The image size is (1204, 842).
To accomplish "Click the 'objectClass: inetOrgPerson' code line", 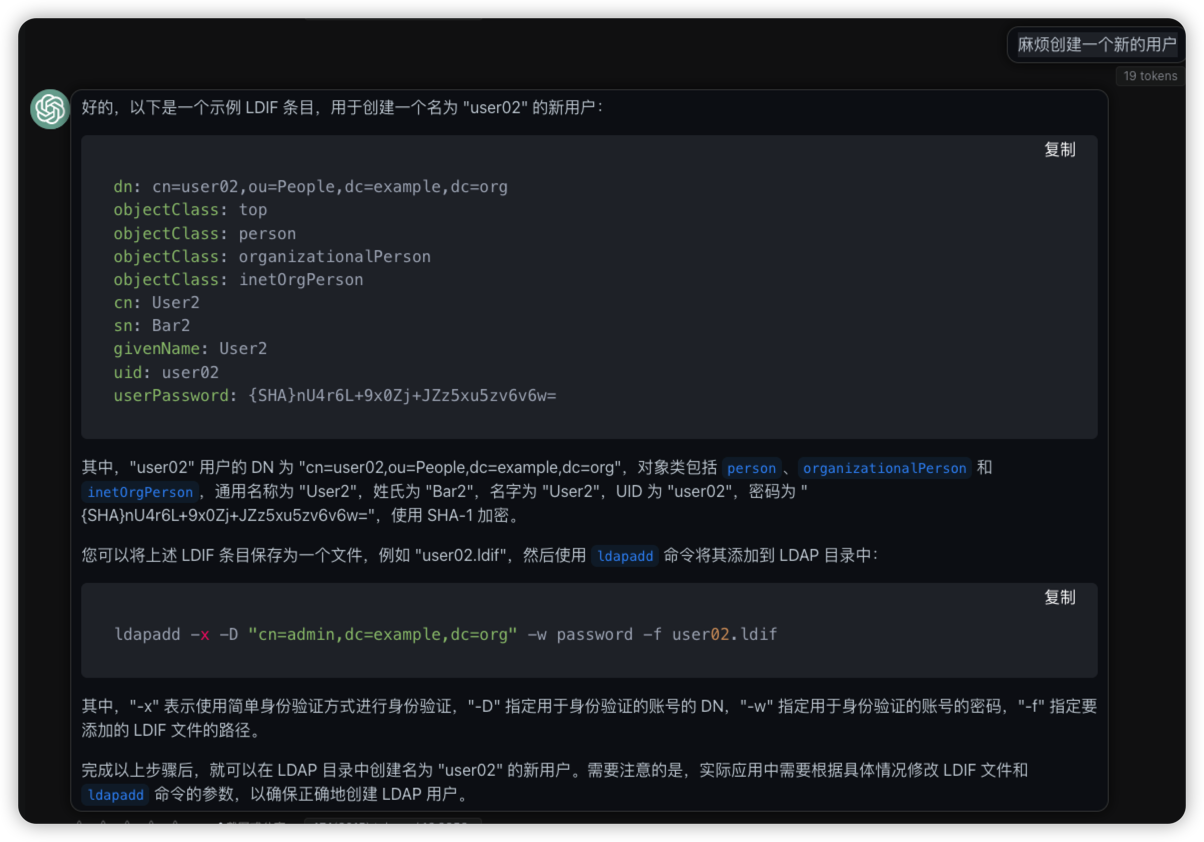I will 238,280.
